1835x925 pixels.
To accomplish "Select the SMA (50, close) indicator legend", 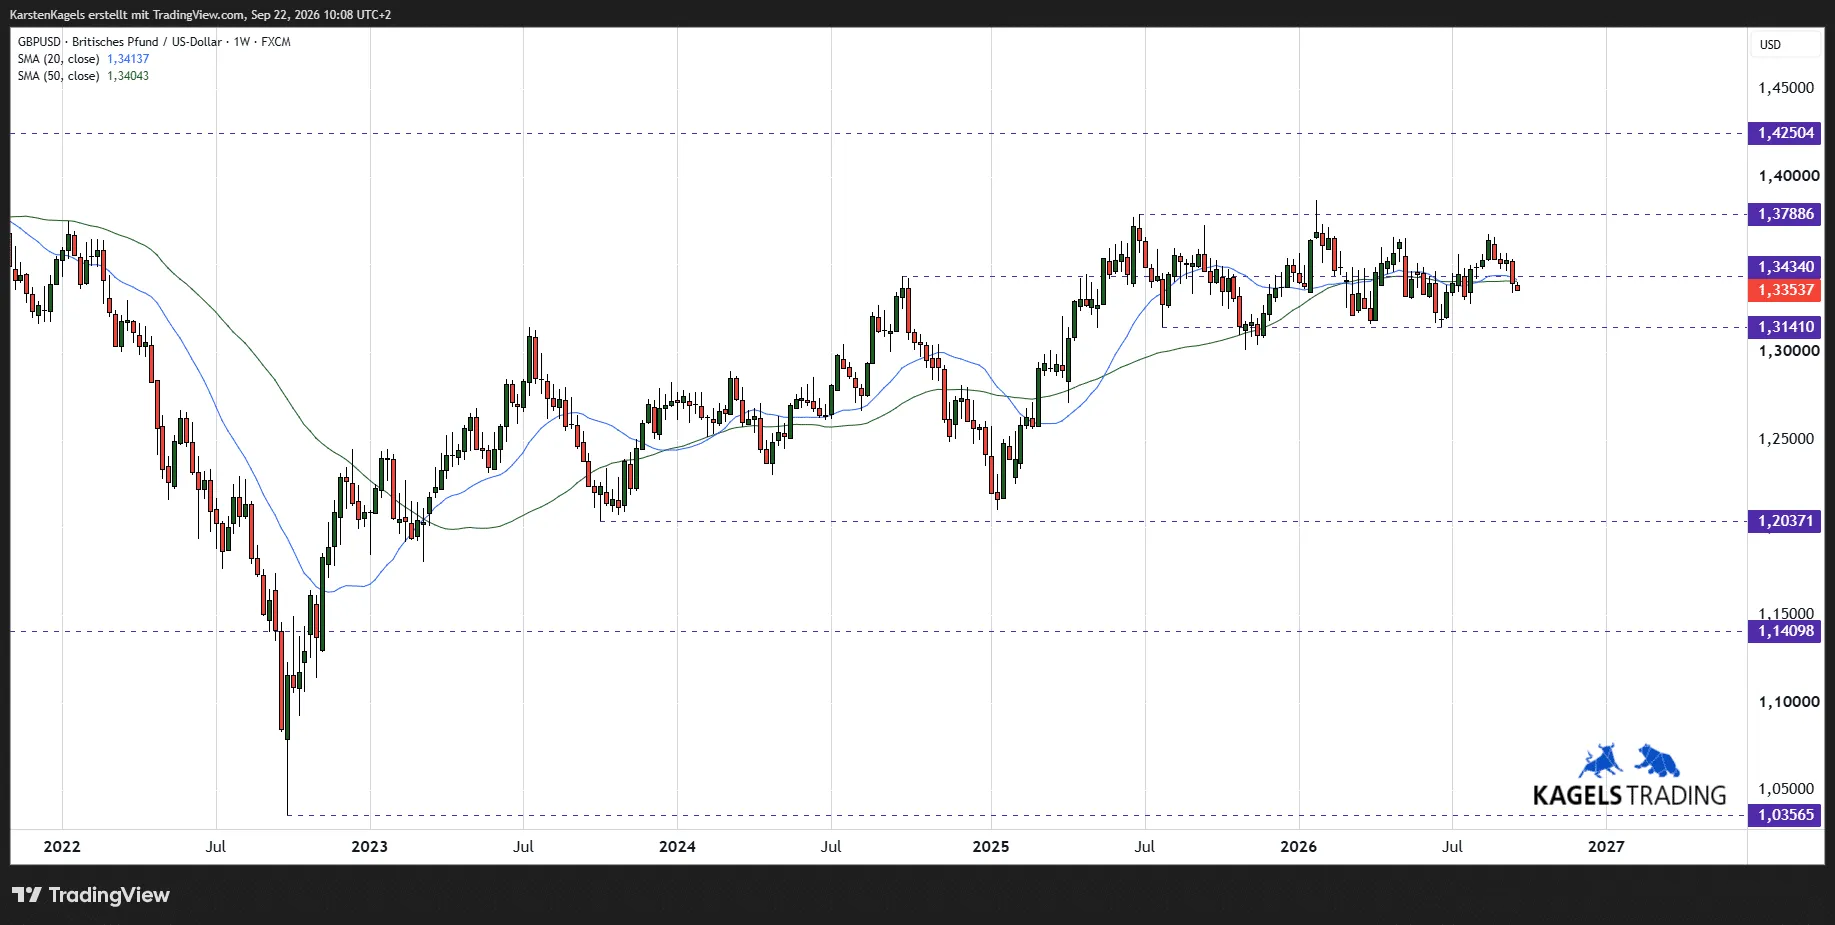I will [58, 76].
